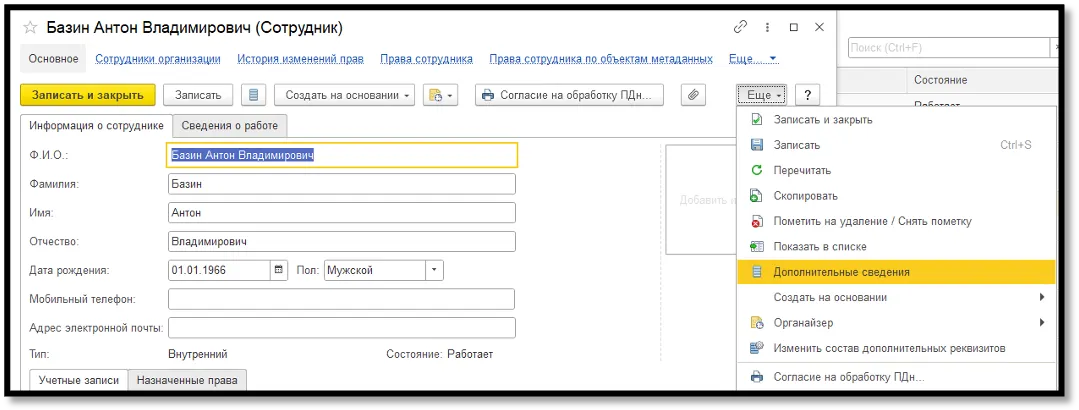
Task: Click the birth date field 01.01.1966
Action: (219, 270)
